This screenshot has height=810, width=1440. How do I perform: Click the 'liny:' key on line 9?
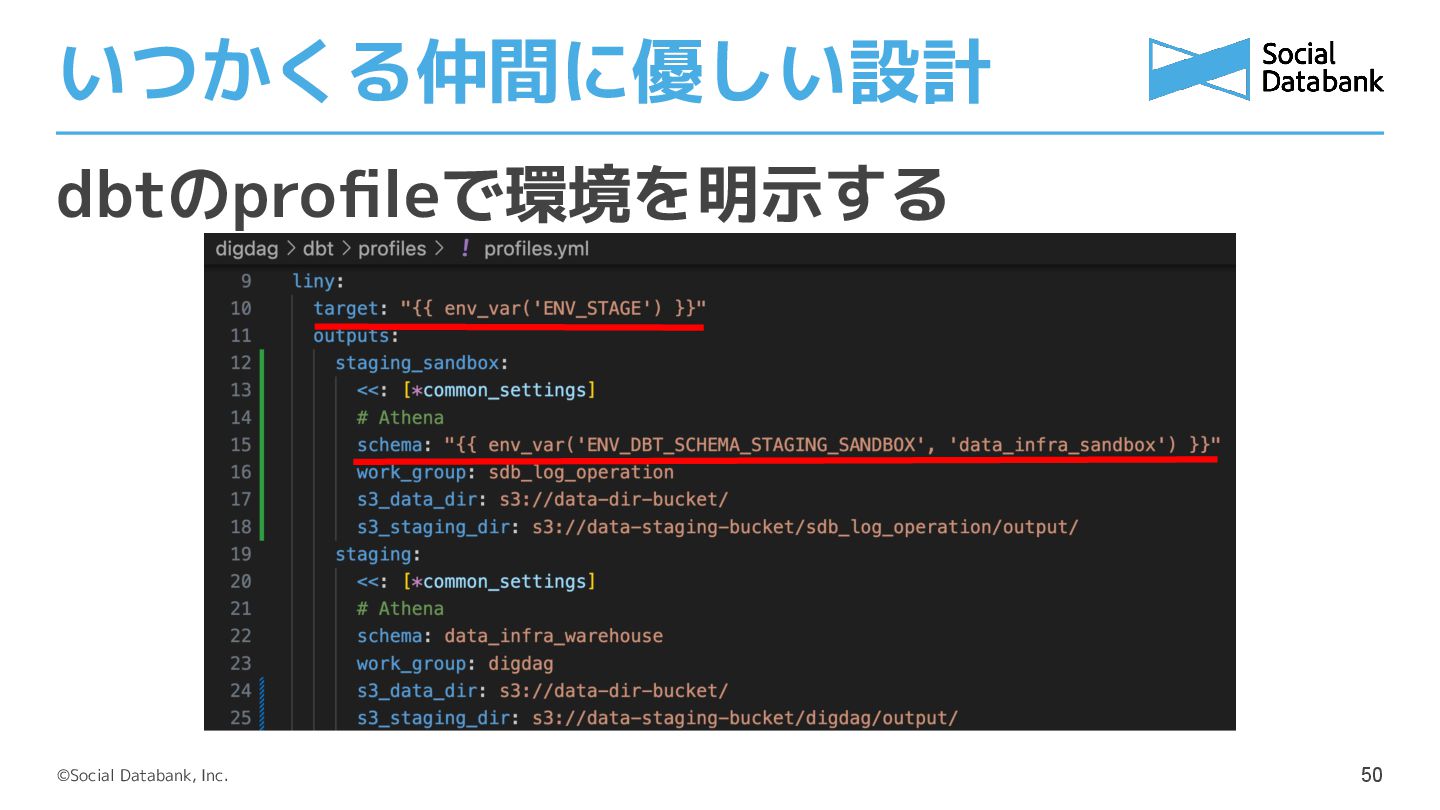click(x=318, y=281)
